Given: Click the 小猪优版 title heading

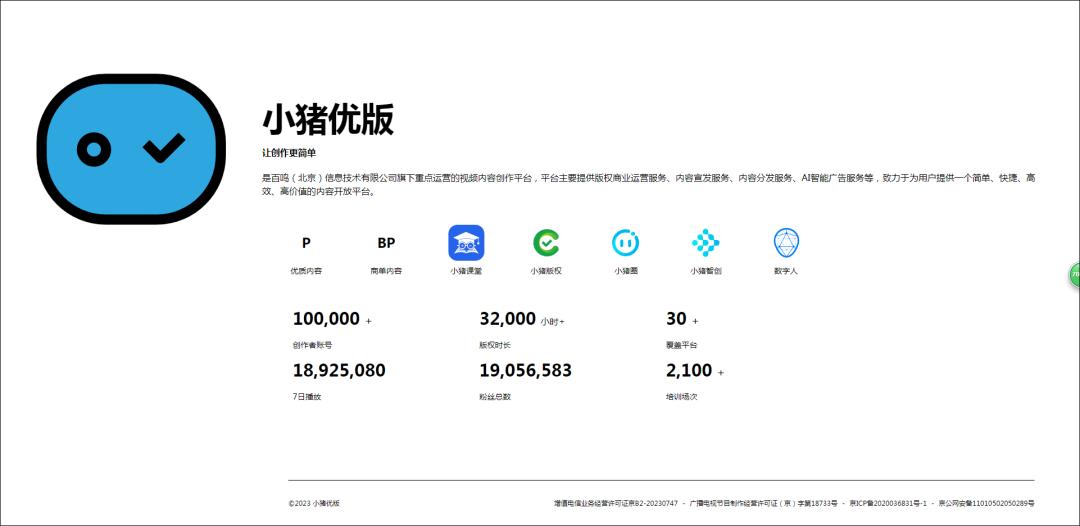Looking at the screenshot, I should pyautogui.click(x=328, y=119).
